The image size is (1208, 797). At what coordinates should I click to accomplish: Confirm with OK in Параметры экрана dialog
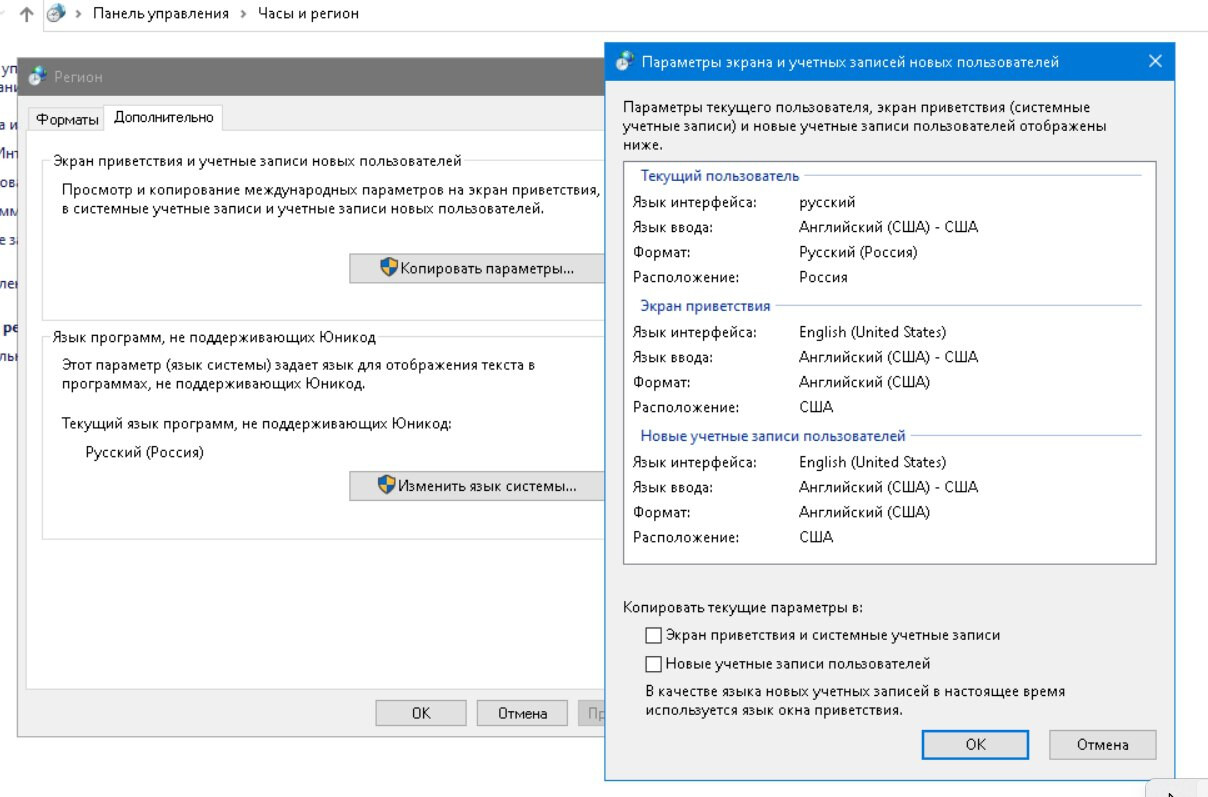[x=975, y=744]
